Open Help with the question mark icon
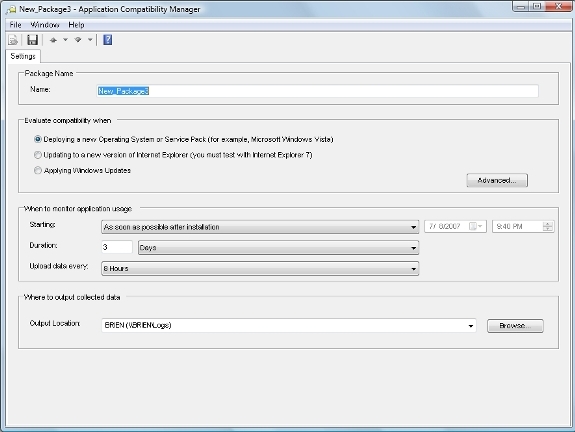 107,40
